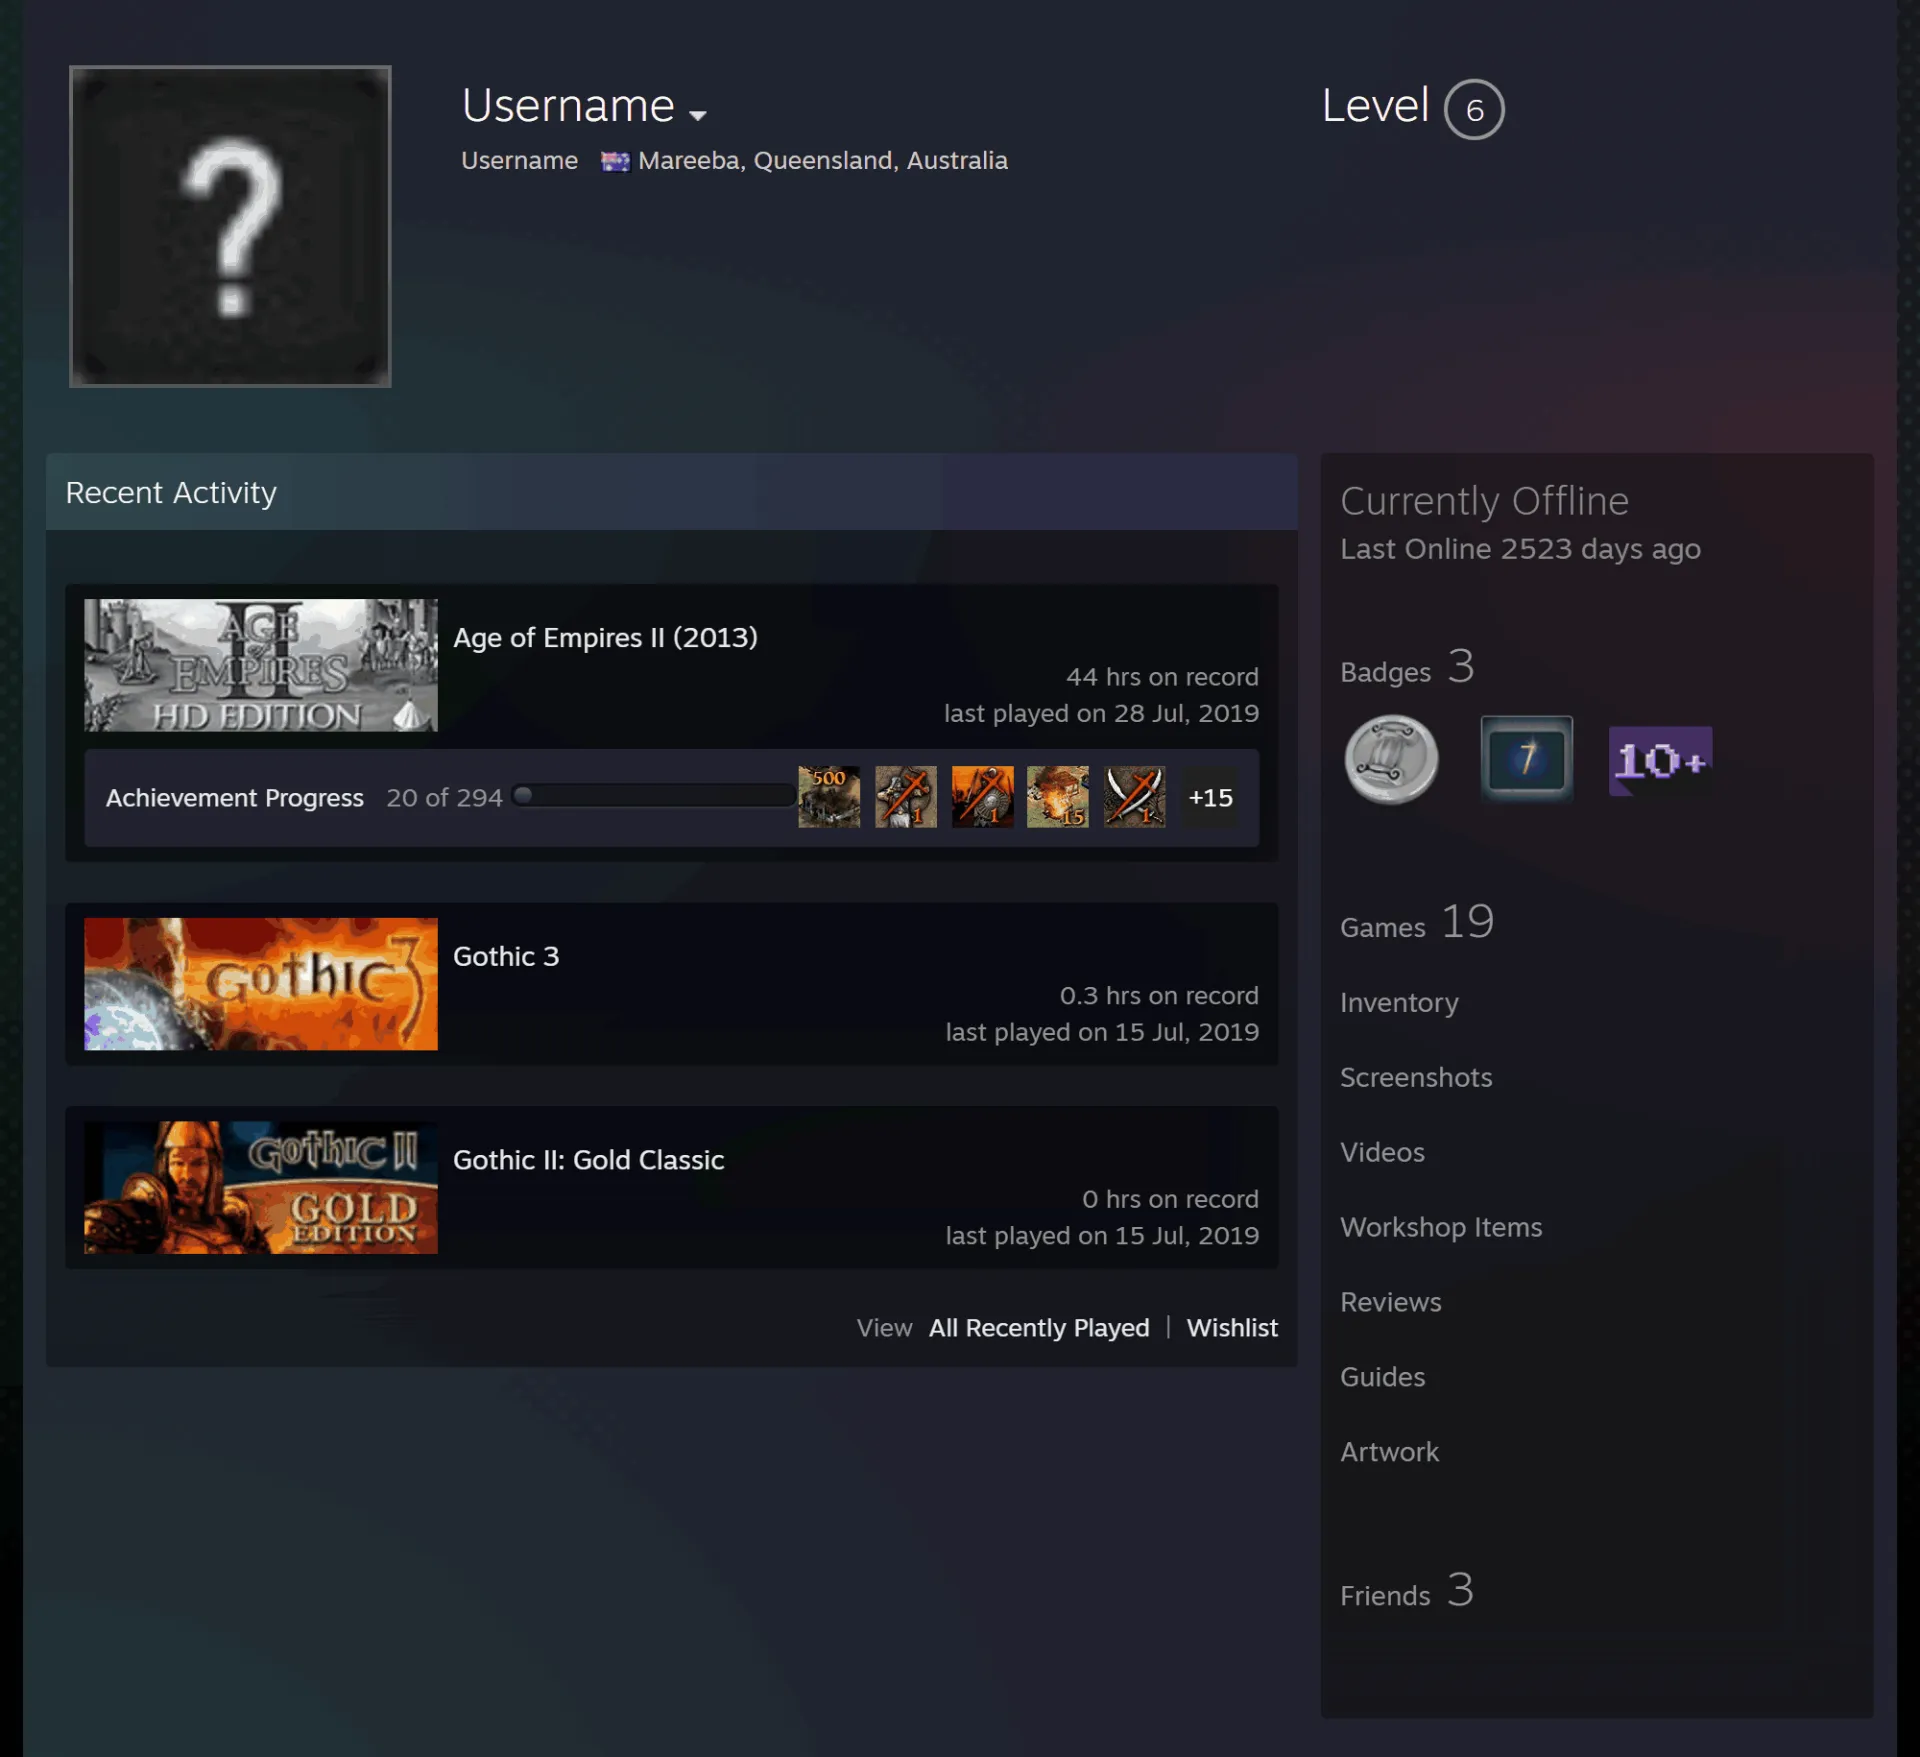Click the Level text label

[1376, 106]
